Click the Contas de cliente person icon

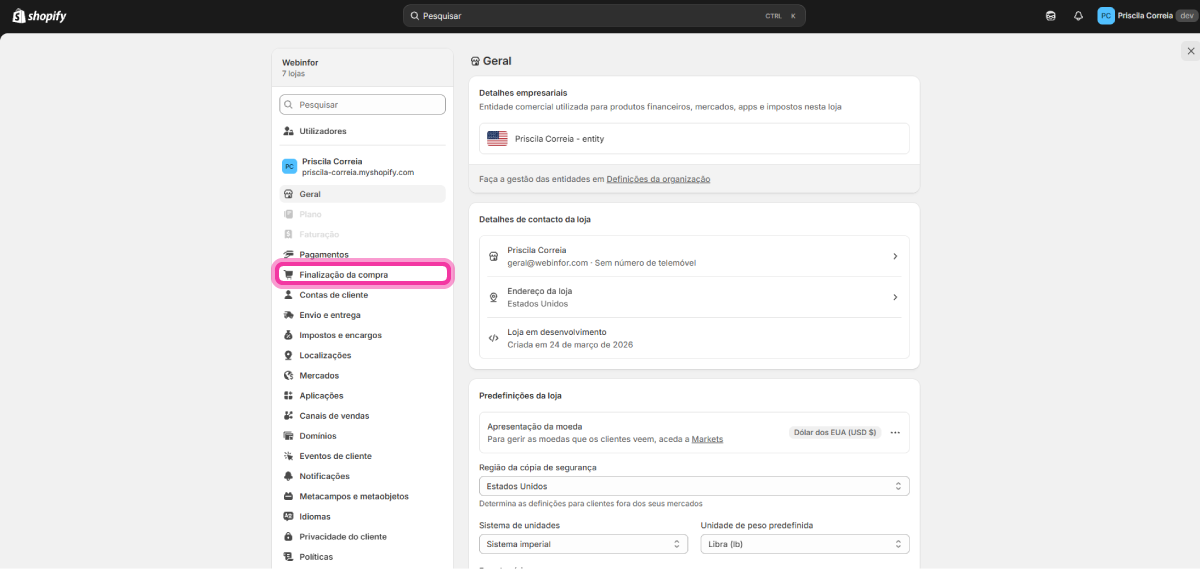tap(288, 295)
